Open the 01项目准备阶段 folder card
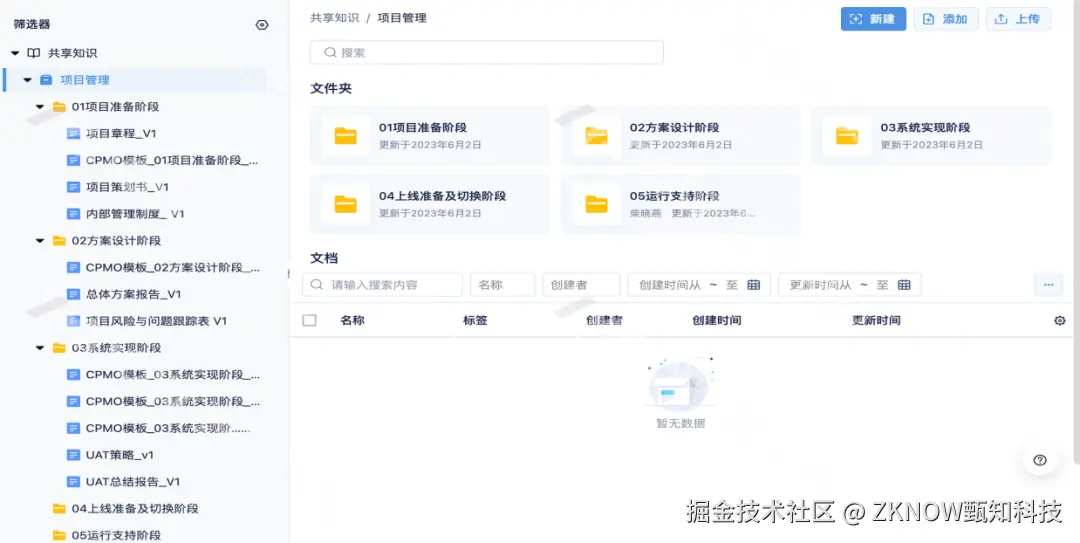The image size is (1080, 543). (x=430, y=135)
